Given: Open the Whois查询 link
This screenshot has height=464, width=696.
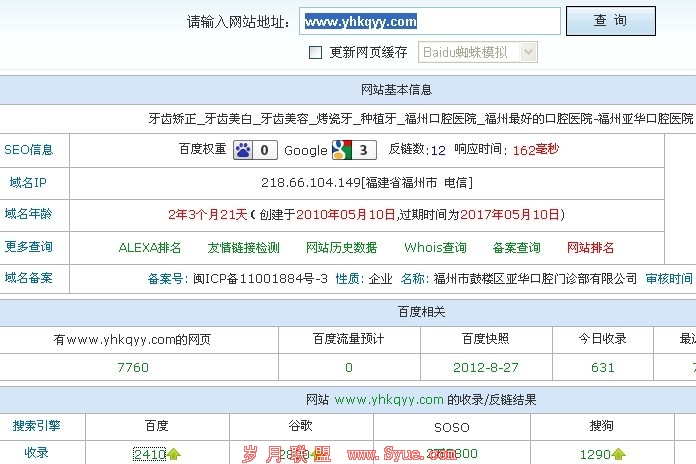Looking at the screenshot, I should click(435, 247).
